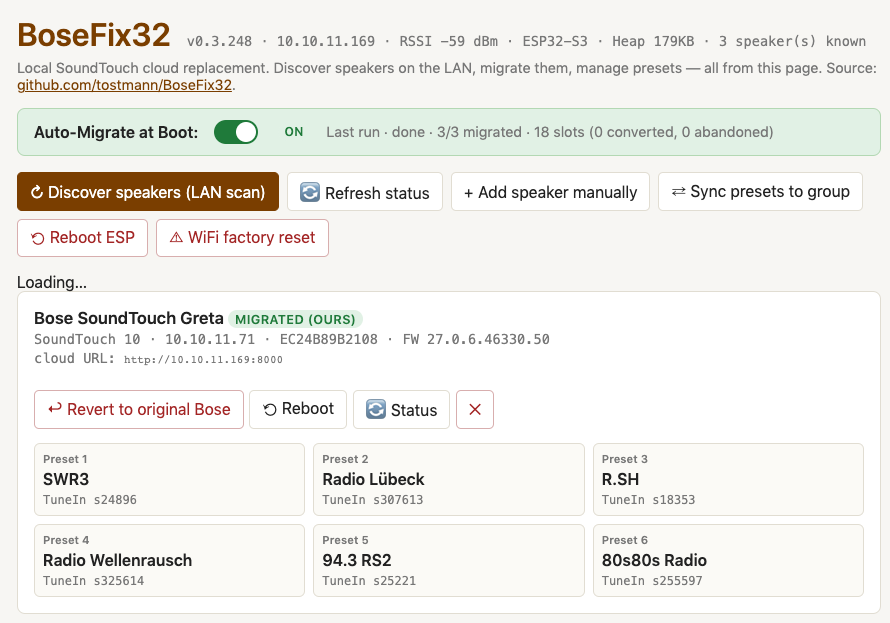Click the Greta speaker Status button
The width and height of the screenshot is (890, 623).
coord(401,409)
